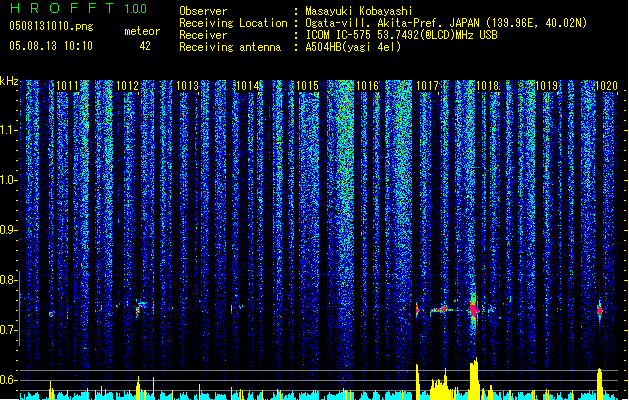Click the 1020 time marker

pos(607,85)
